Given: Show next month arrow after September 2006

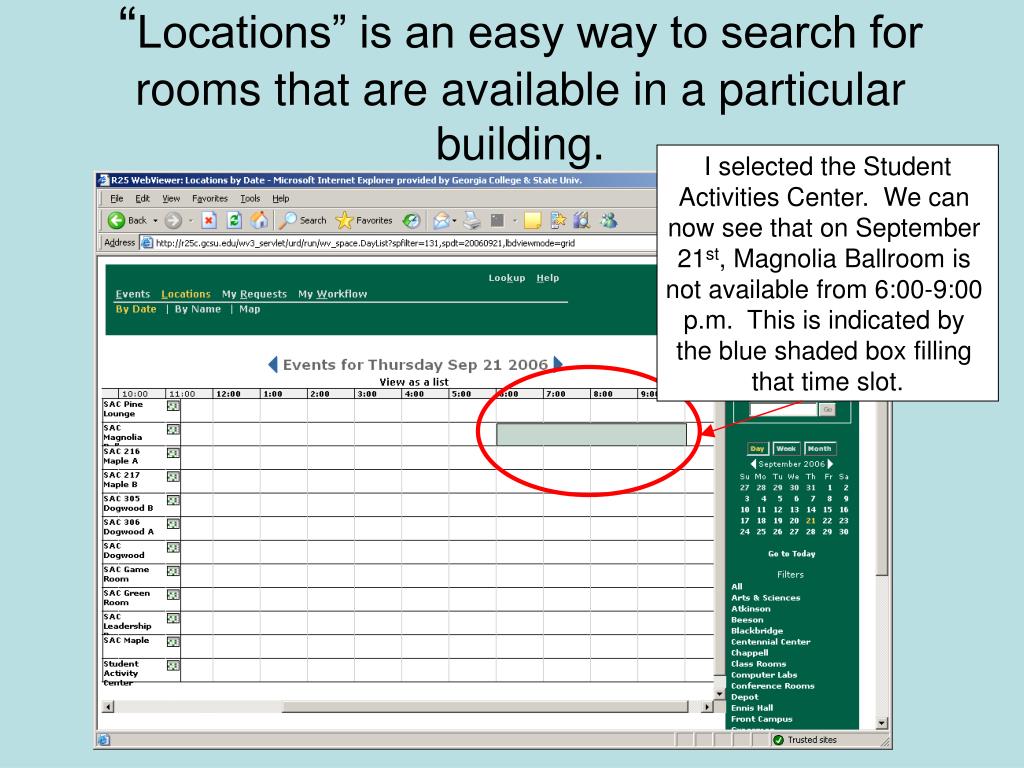Looking at the screenshot, I should (x=830, y=464).
